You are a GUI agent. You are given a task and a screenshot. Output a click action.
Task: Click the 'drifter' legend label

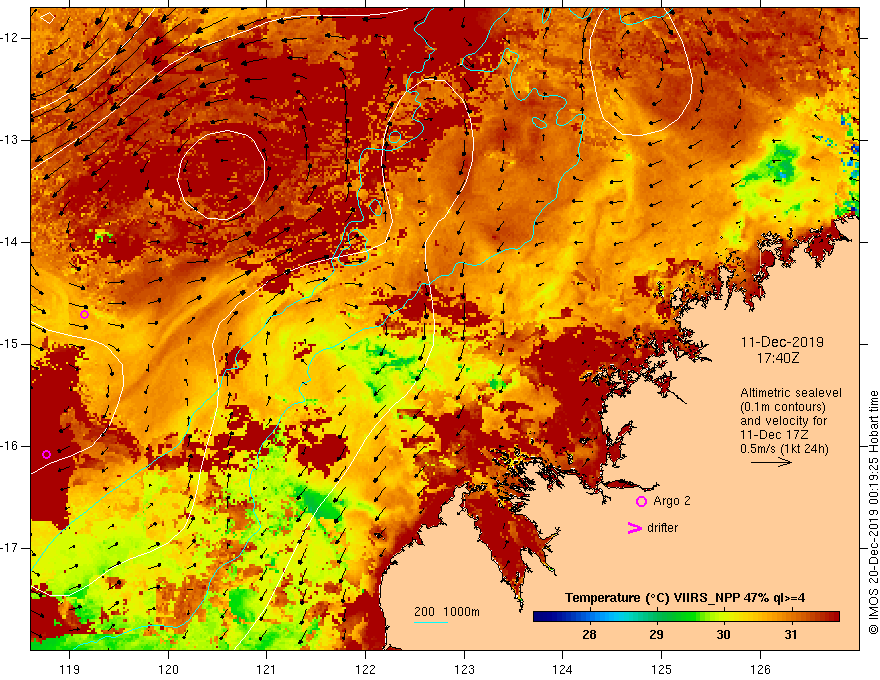662,528
